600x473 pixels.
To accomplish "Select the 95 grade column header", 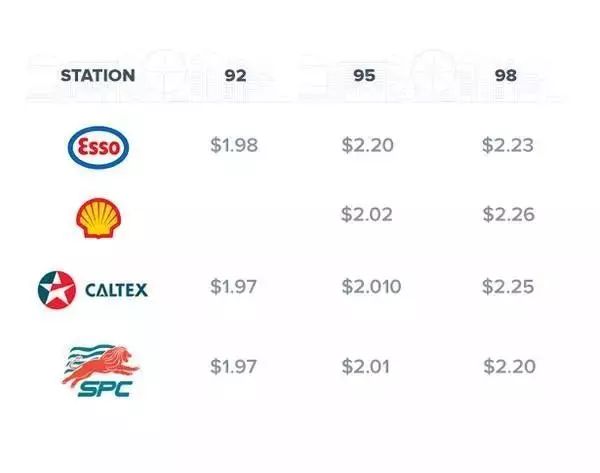I will 365,76.
